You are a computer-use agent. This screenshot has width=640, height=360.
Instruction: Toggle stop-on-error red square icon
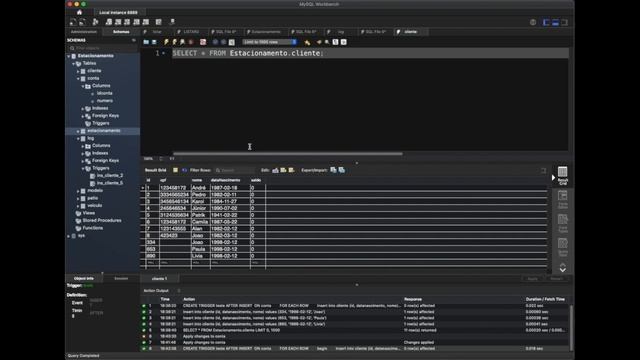pos(203,42)
